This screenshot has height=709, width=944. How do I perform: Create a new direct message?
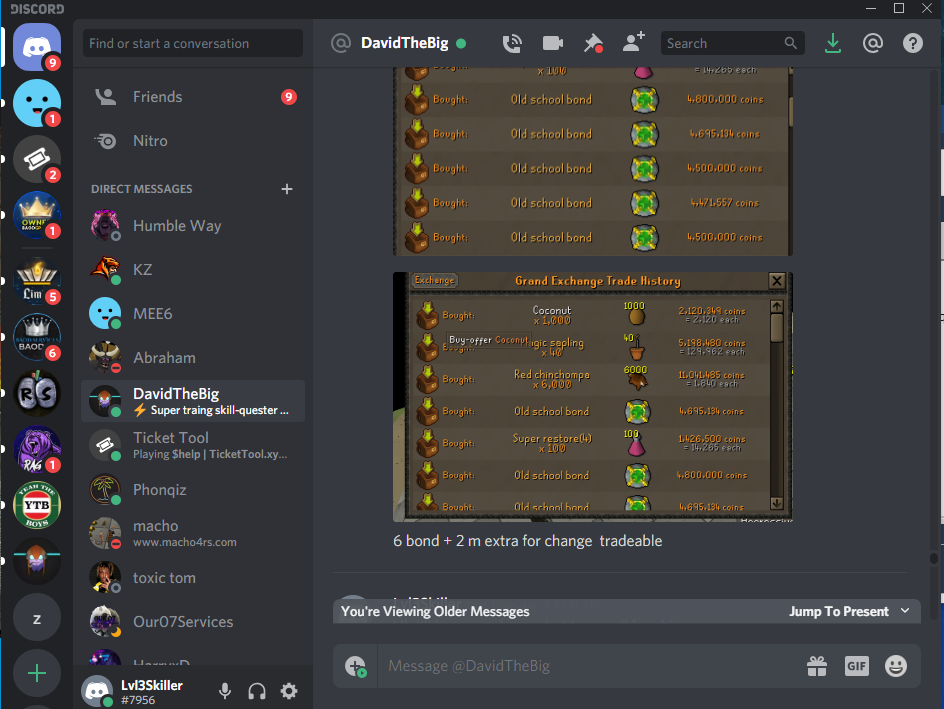coord(287,189)
